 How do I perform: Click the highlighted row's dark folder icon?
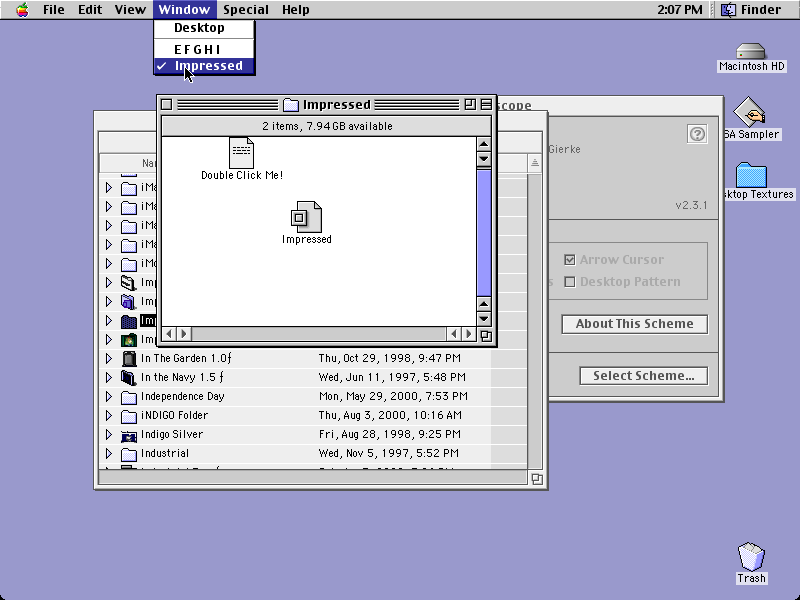point(129,321)
